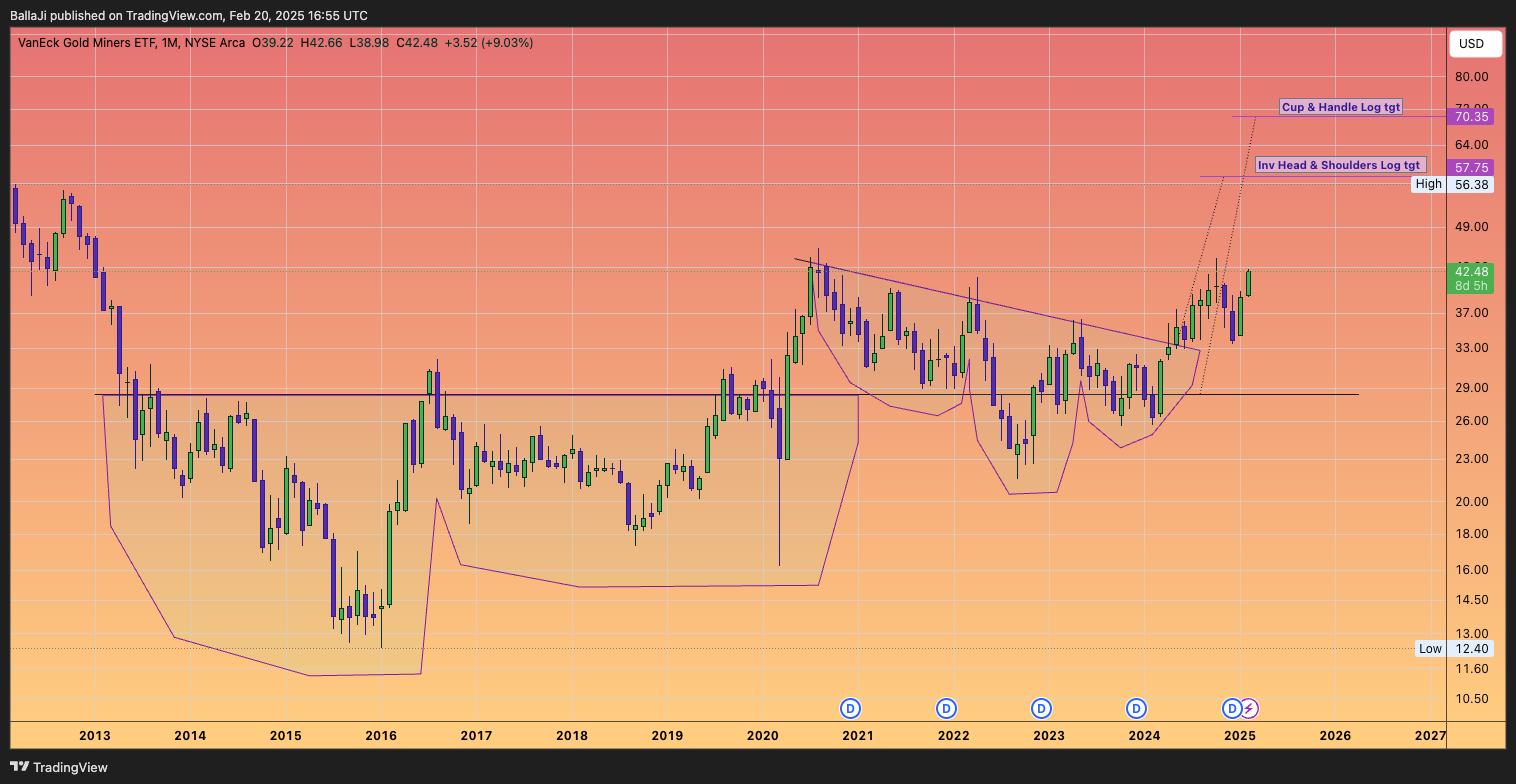This screenshot has height=784, width=1516.
Task: Click the 18.00 price axis label
Action: click(1473, 534)
